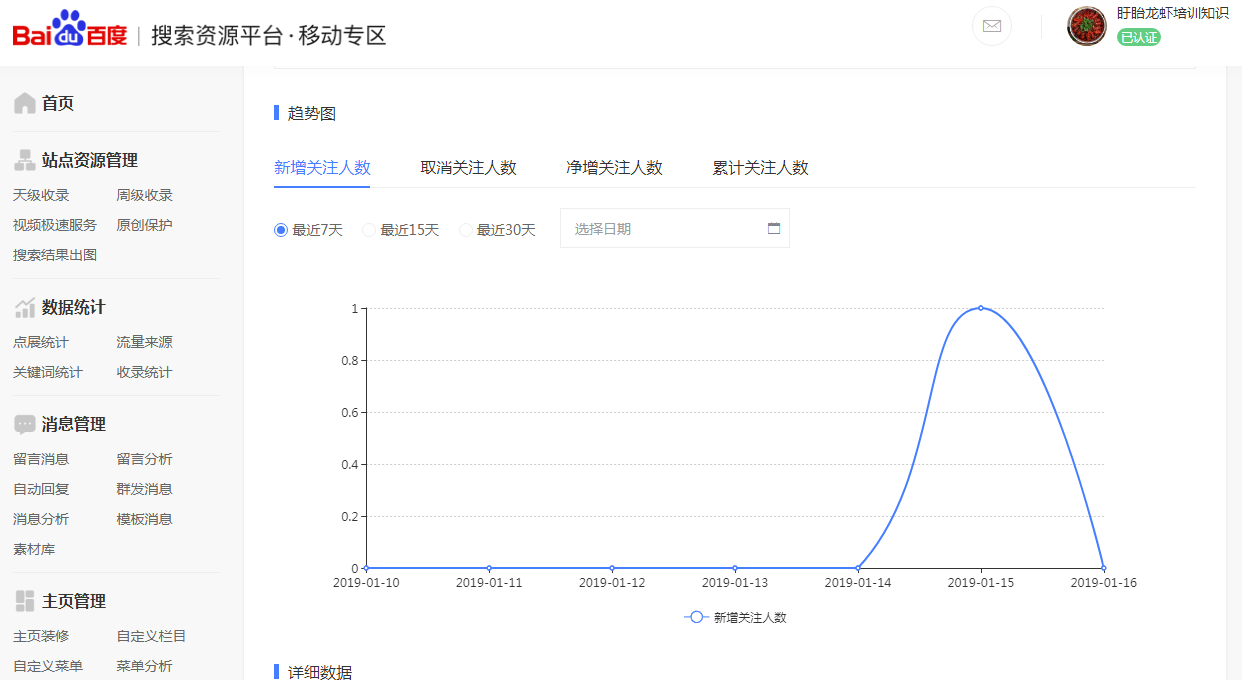The width and height of the screenshot is (1242, 680).
Task: Open 收录统计 link
Action: pos(144,372)
